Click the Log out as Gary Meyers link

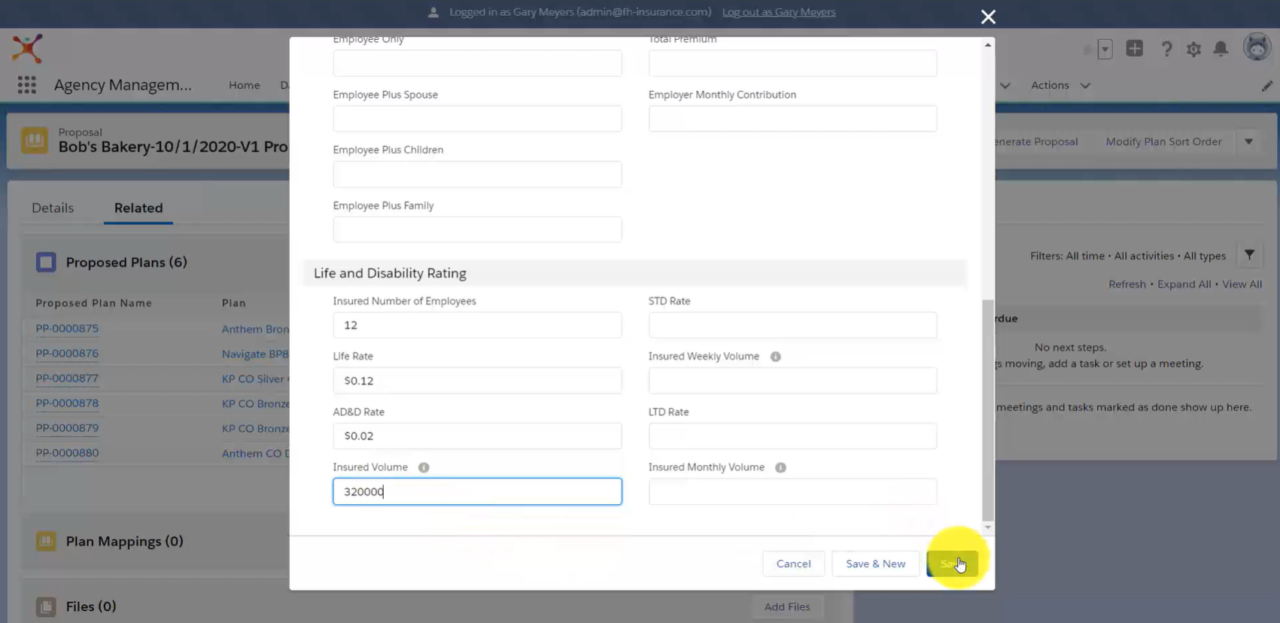tap(778, 11)
